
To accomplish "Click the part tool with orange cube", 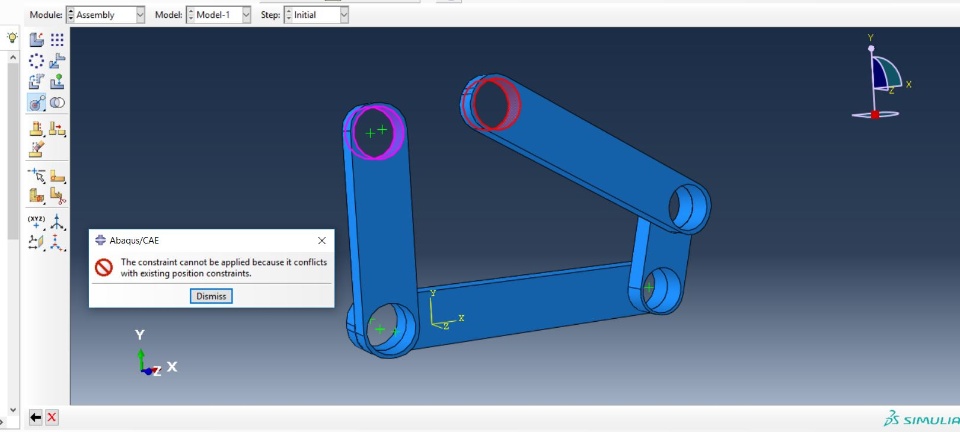I will (x=37, y=196).
